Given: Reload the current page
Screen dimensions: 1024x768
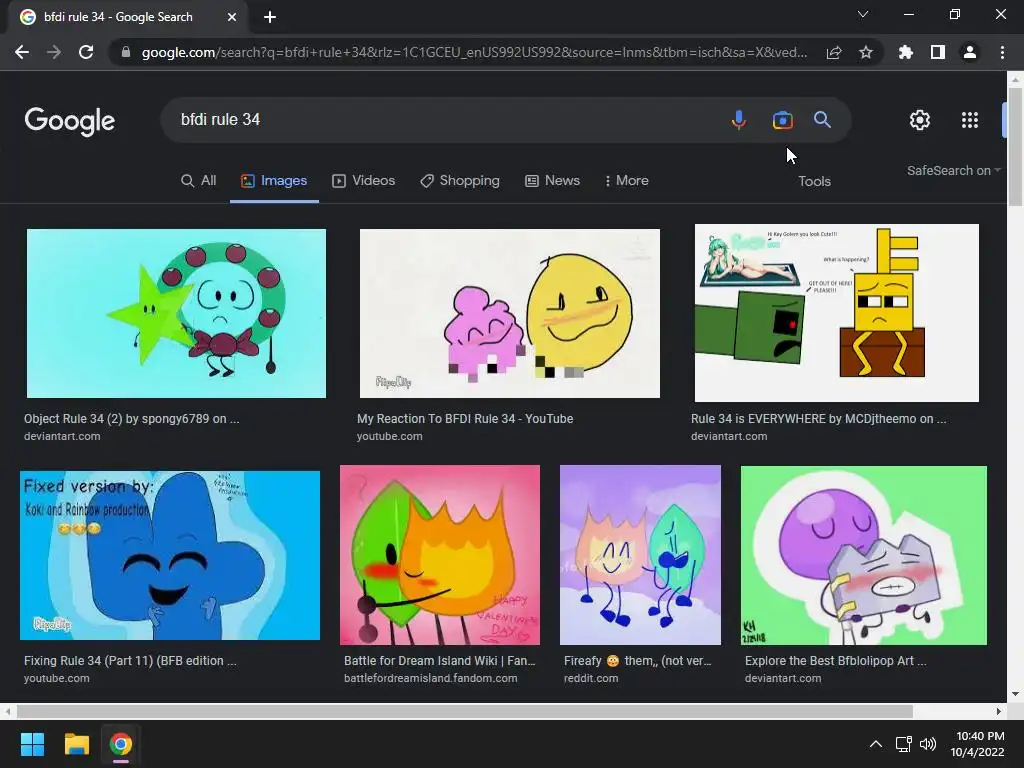Looking at the screenshot, I should click(86, 52).
